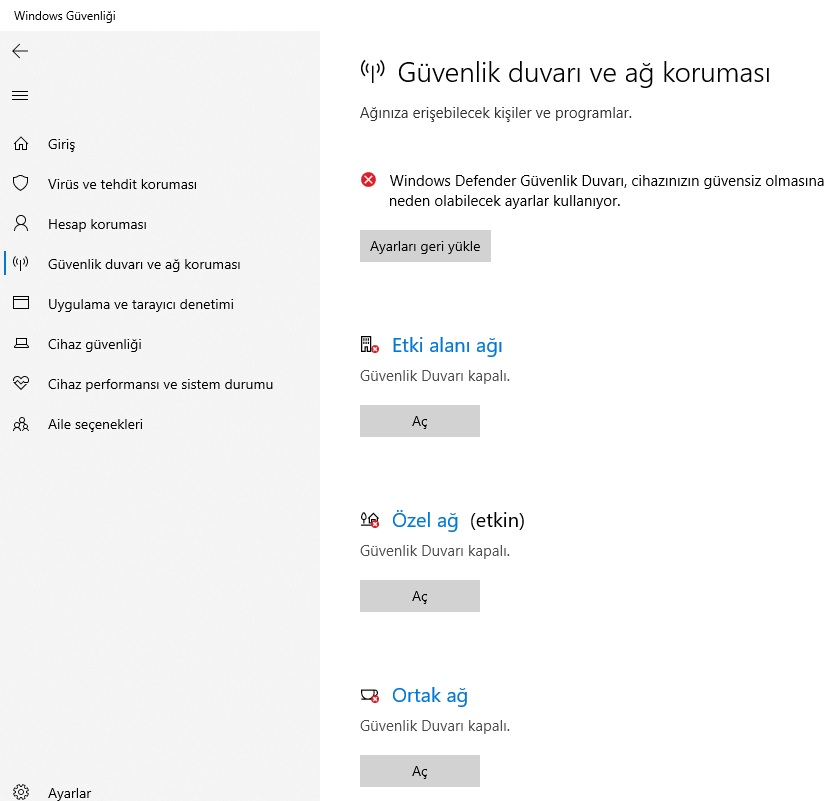Screen dimensions: 839x801
Task: Click Güvenlik Duvarı kapalı under Özel ağ
Action: [434, 551]
